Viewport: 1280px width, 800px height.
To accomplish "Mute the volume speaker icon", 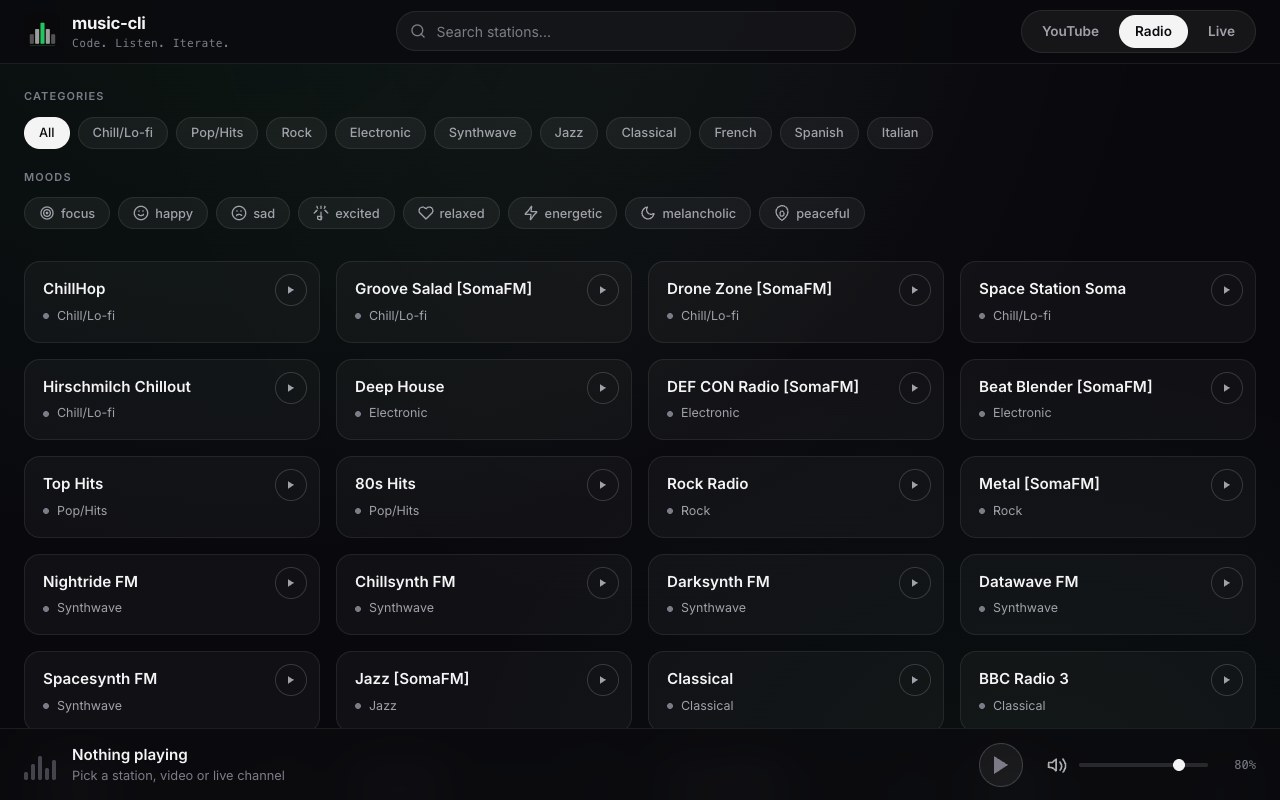I will click(x=1057, y=765).
